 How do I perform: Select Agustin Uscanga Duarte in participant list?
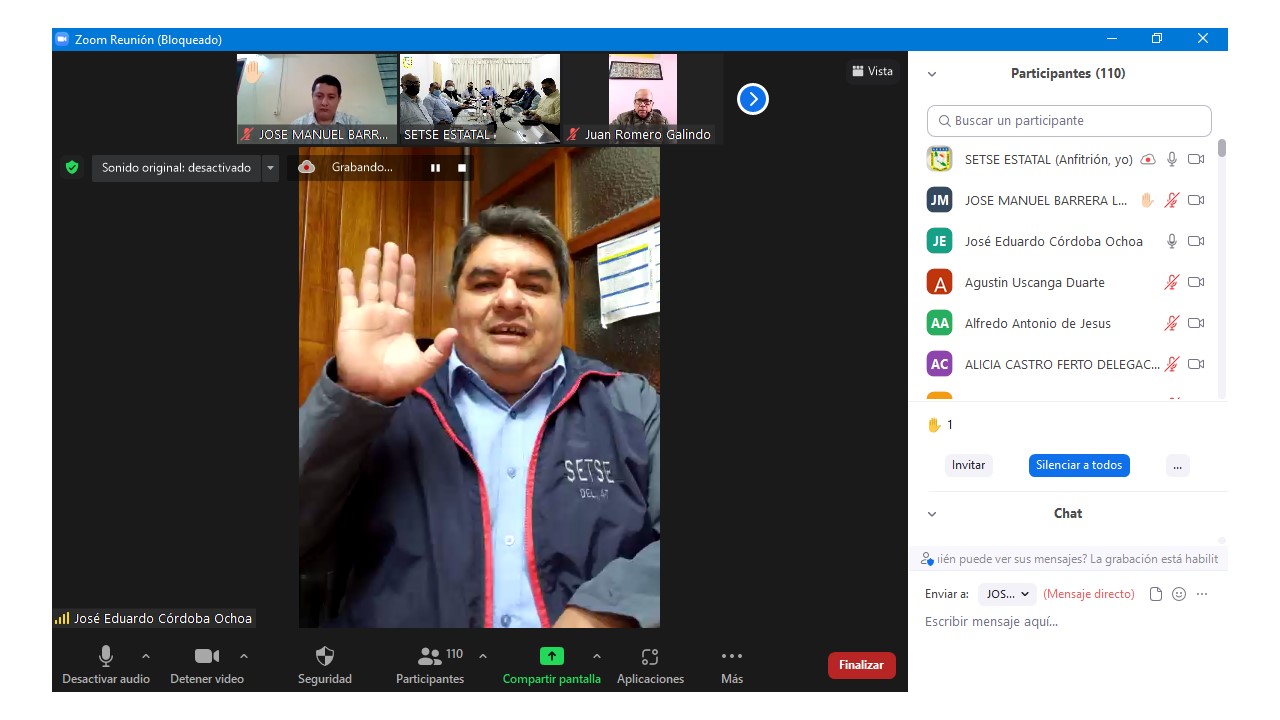click(x=1067, y=282)
